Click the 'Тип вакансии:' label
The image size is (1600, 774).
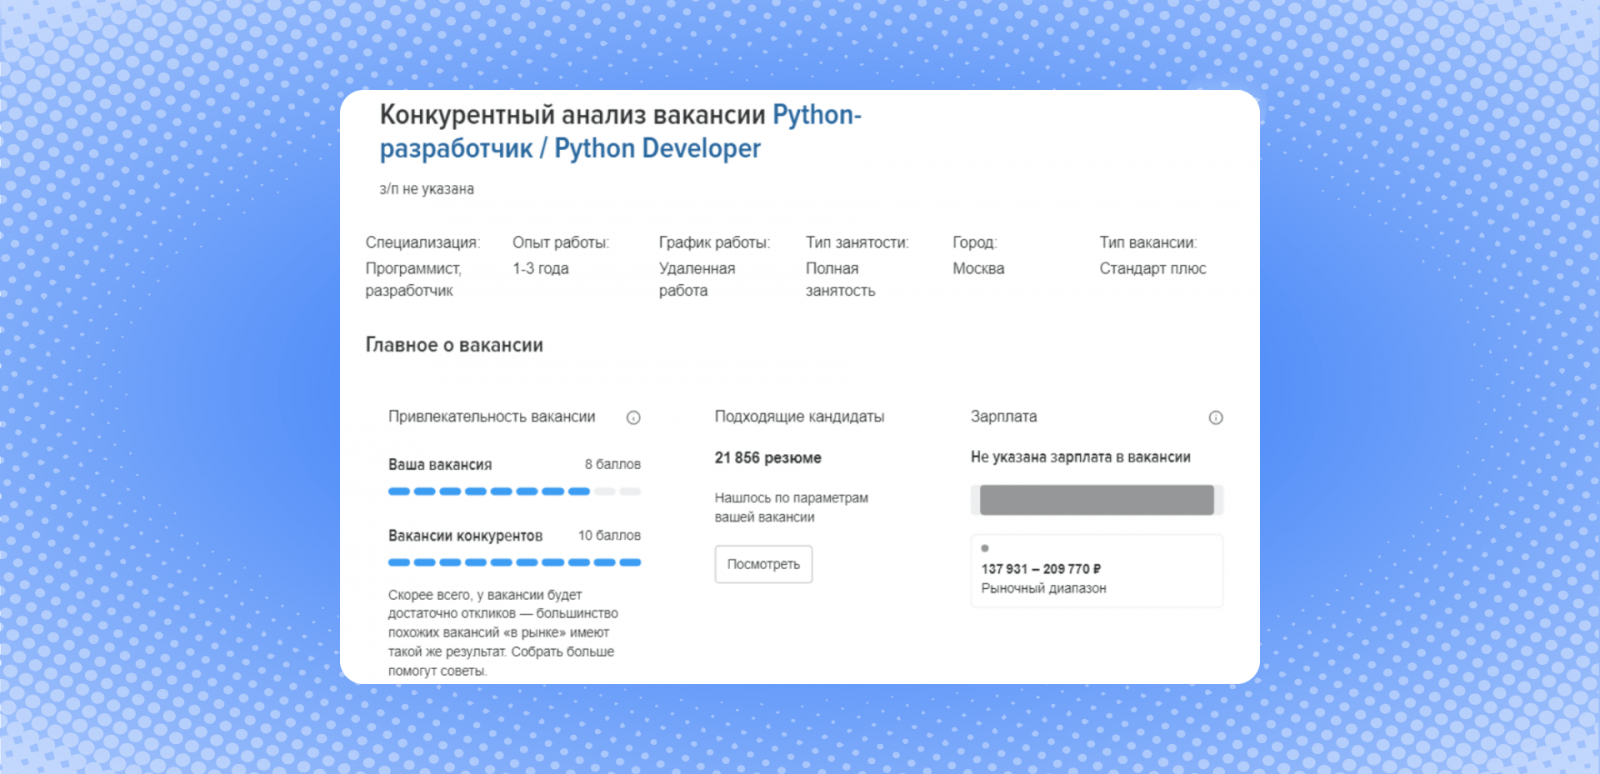click(x=1148, y=242)
